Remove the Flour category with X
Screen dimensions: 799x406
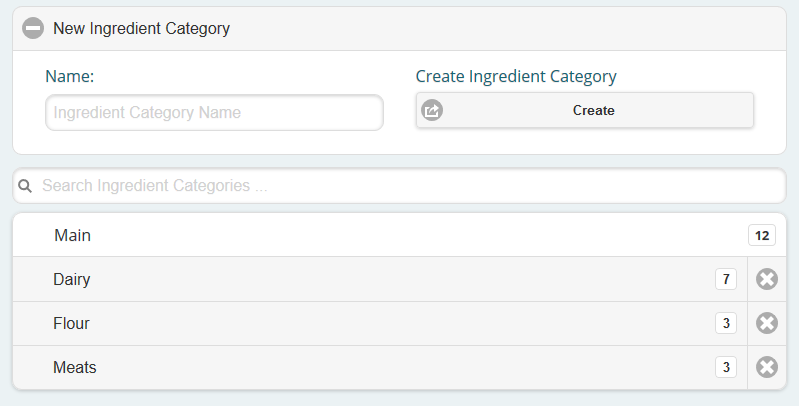point(767,323)
